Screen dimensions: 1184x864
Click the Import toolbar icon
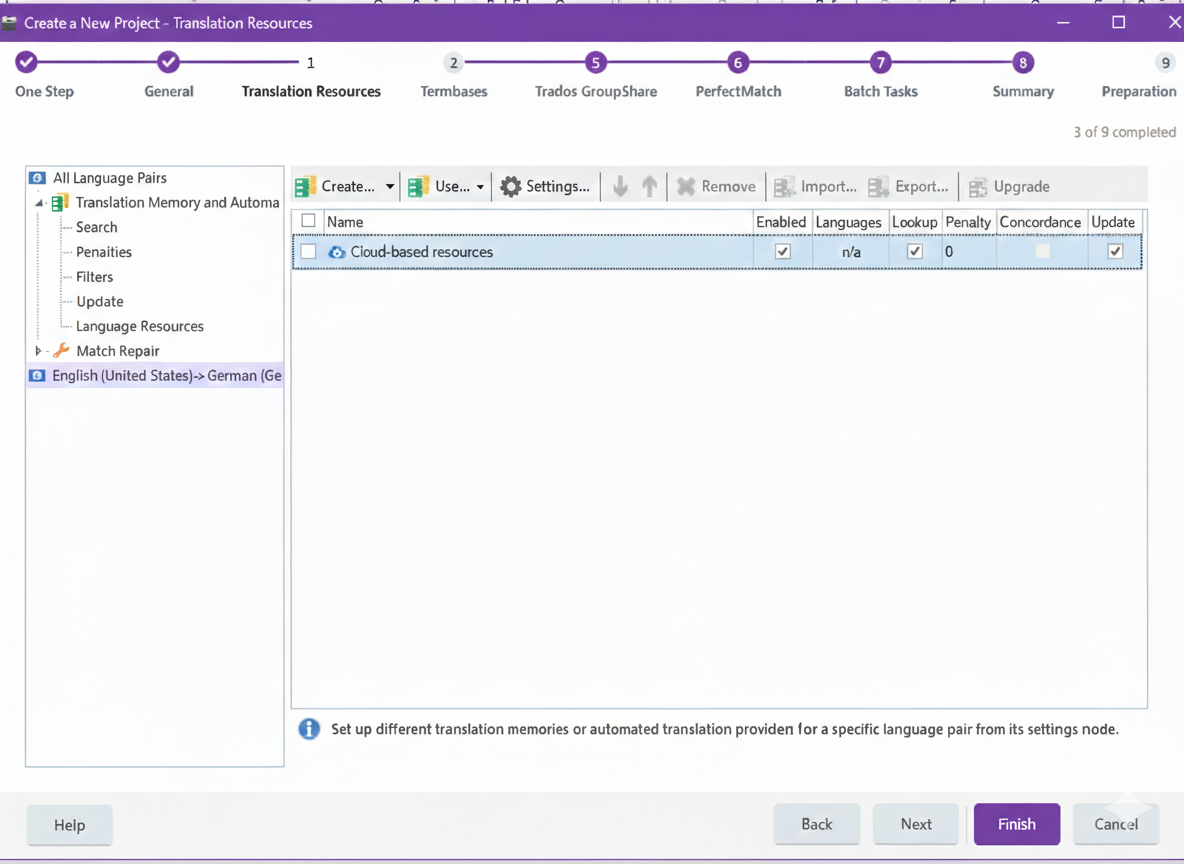coord(785,187)
